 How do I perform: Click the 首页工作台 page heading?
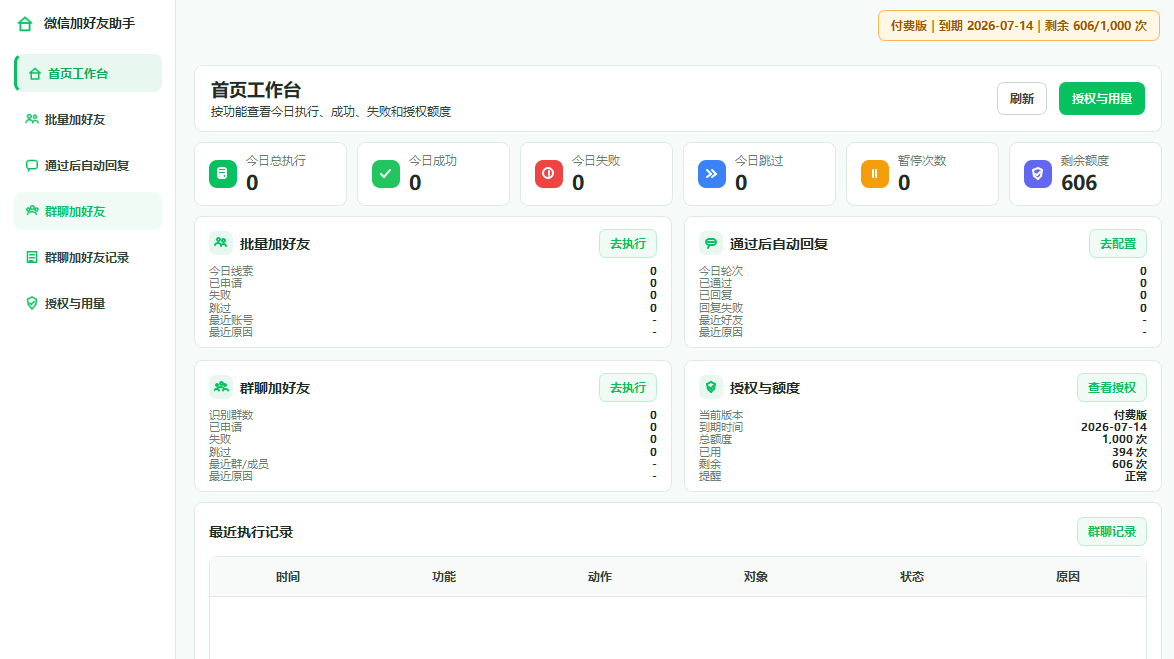point(255,90)
